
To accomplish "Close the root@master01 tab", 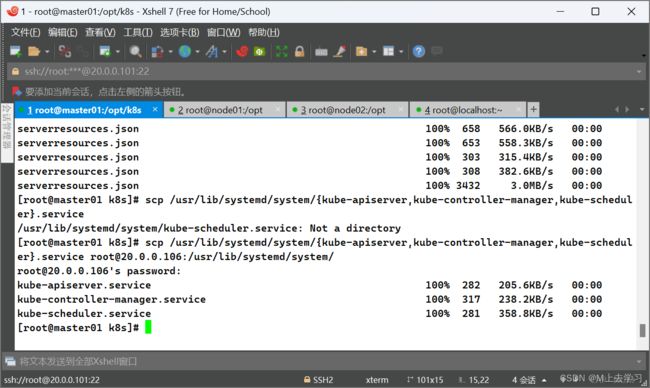I will (155, 109).
